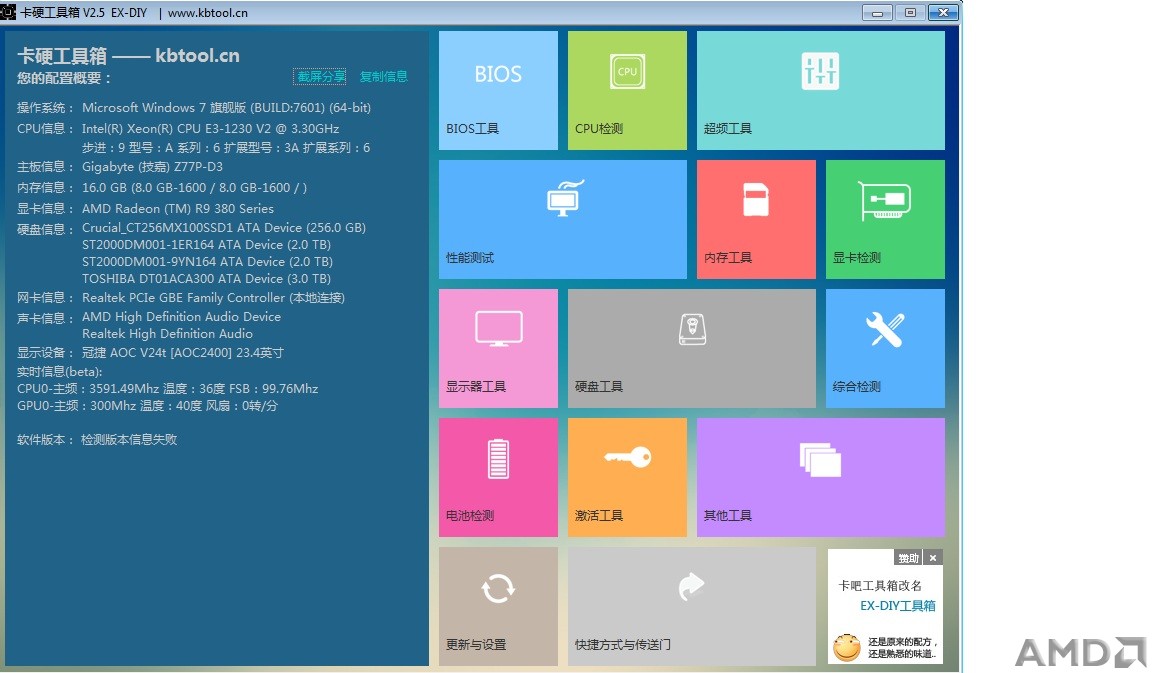The width and height of the screenshot is (1152, 673).
Task: Select the Intel(R) Xeon(R) CPU E3-1230 V2 text
Action: pyautogui.click(x=211, y=129)
